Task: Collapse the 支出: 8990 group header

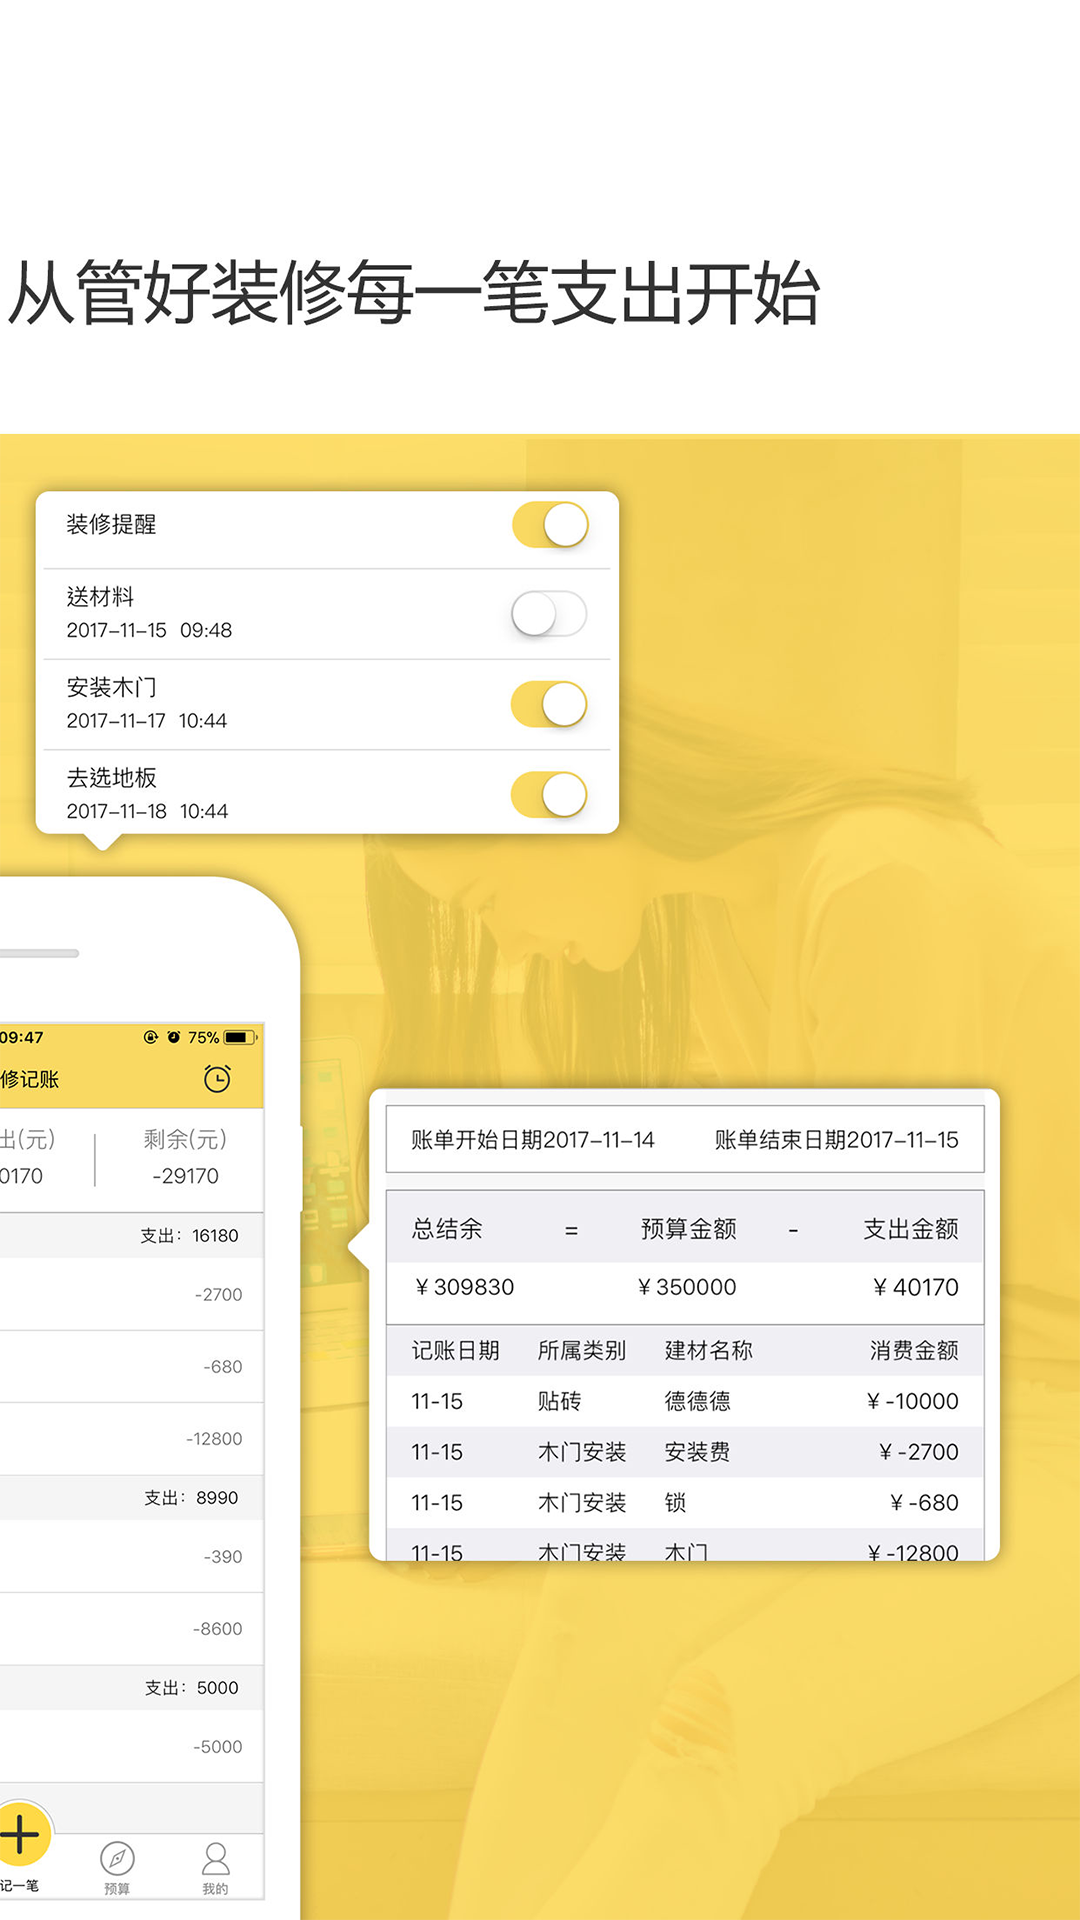Action: pos(130,1498)
